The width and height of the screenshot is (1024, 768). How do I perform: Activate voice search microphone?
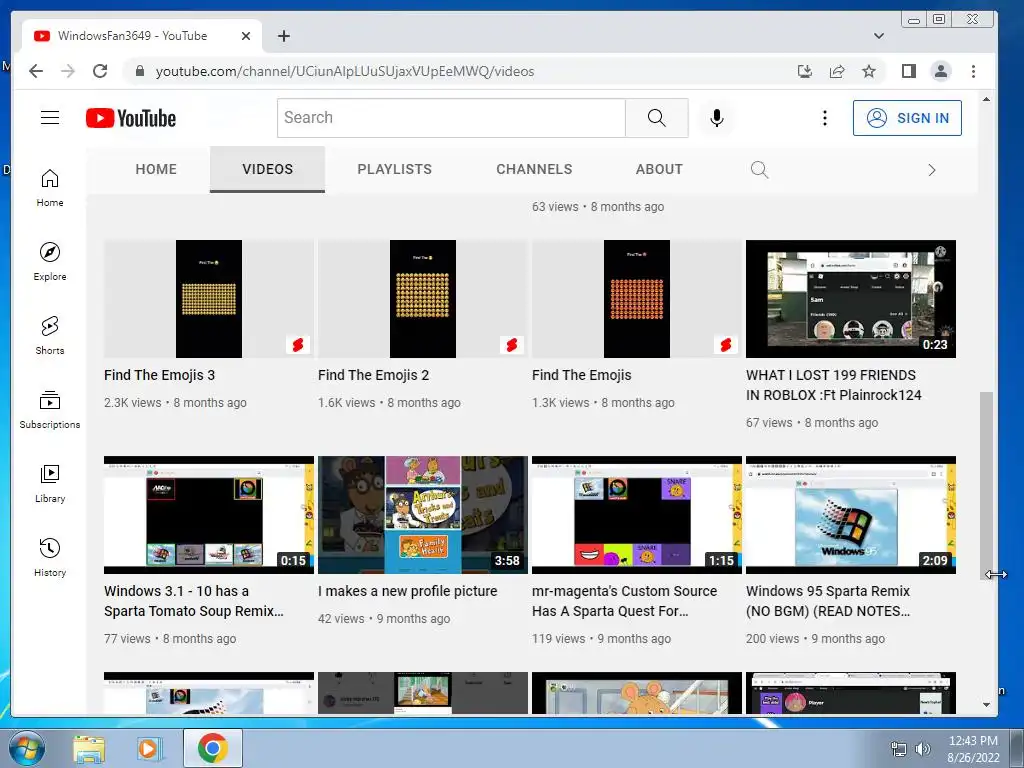tap(716, 118)
